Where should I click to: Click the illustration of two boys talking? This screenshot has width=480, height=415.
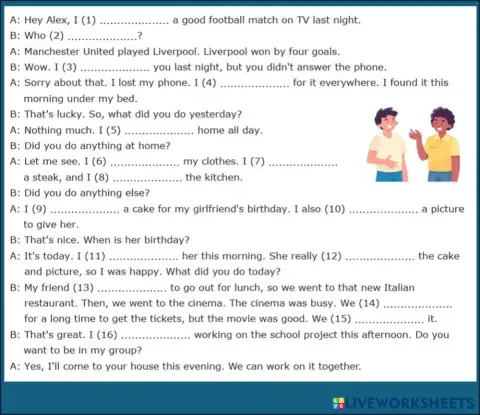click(x=413, y=145)
